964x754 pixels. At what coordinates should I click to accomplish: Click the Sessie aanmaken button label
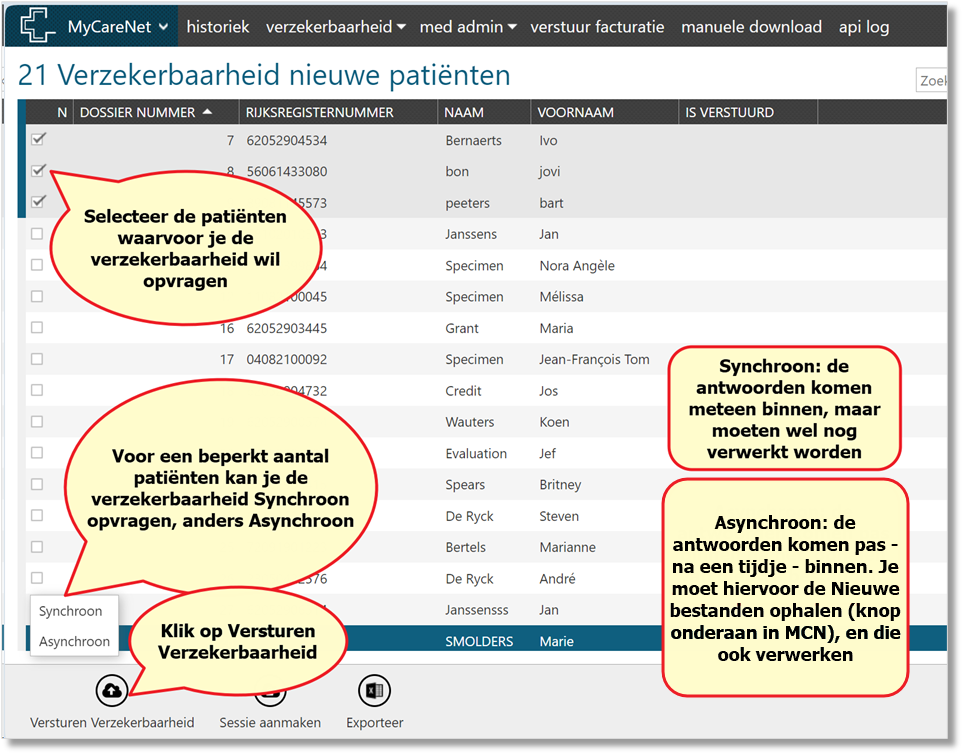coord(270,723)
